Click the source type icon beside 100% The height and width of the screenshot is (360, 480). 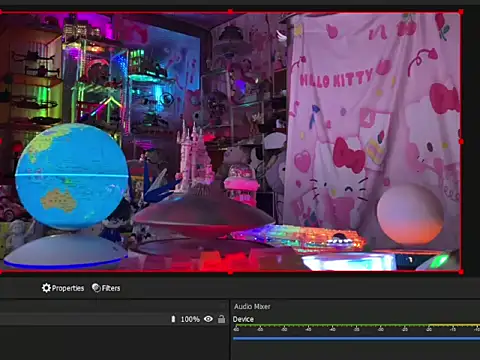tap(173, 319)
